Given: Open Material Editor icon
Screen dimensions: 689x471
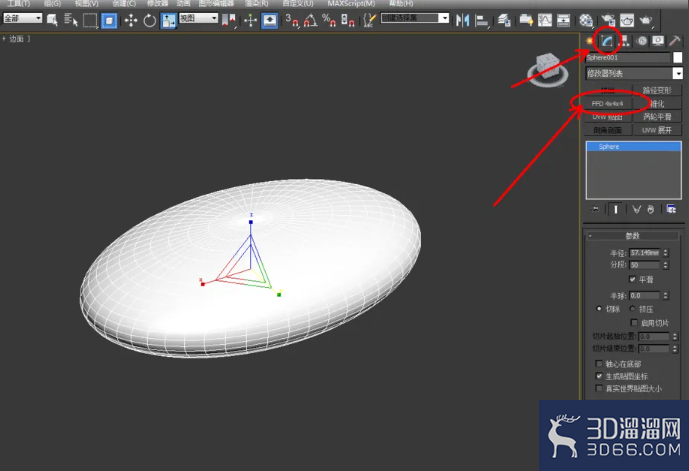Looking at the screenshot, I should coord(586,20).
